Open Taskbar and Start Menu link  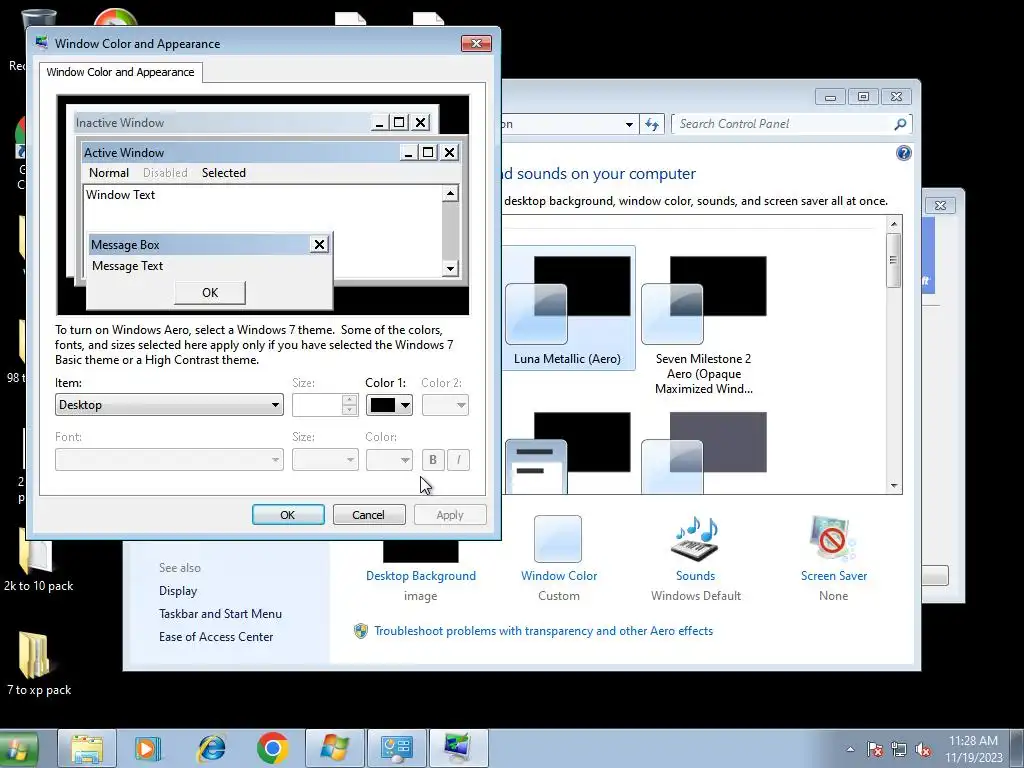pos(220,614)
